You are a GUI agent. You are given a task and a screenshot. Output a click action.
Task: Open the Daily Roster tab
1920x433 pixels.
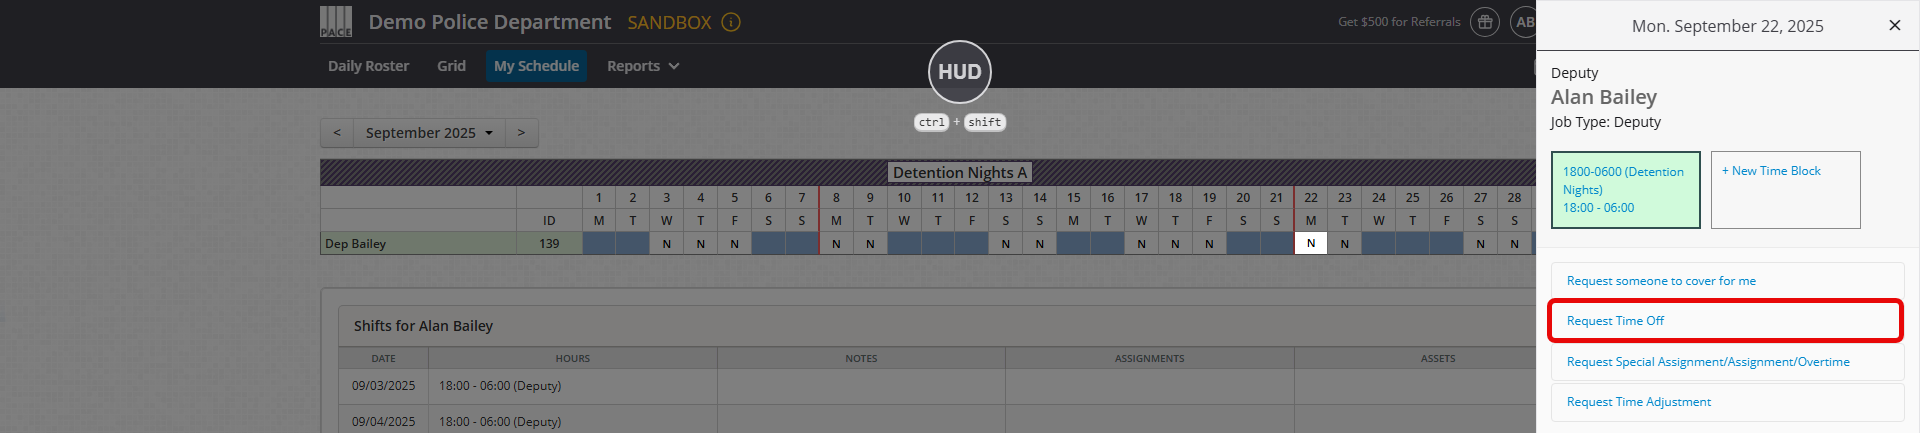pos(368,66)
